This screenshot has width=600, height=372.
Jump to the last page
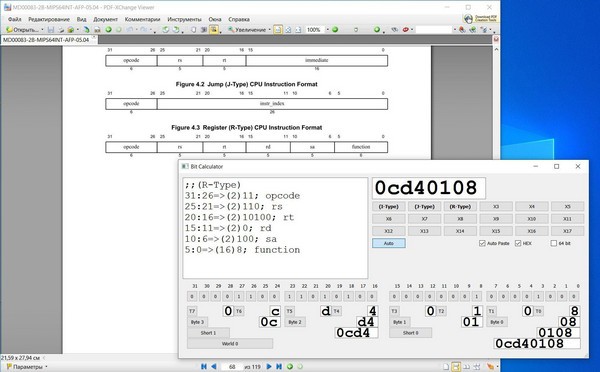tap(279, 367)
